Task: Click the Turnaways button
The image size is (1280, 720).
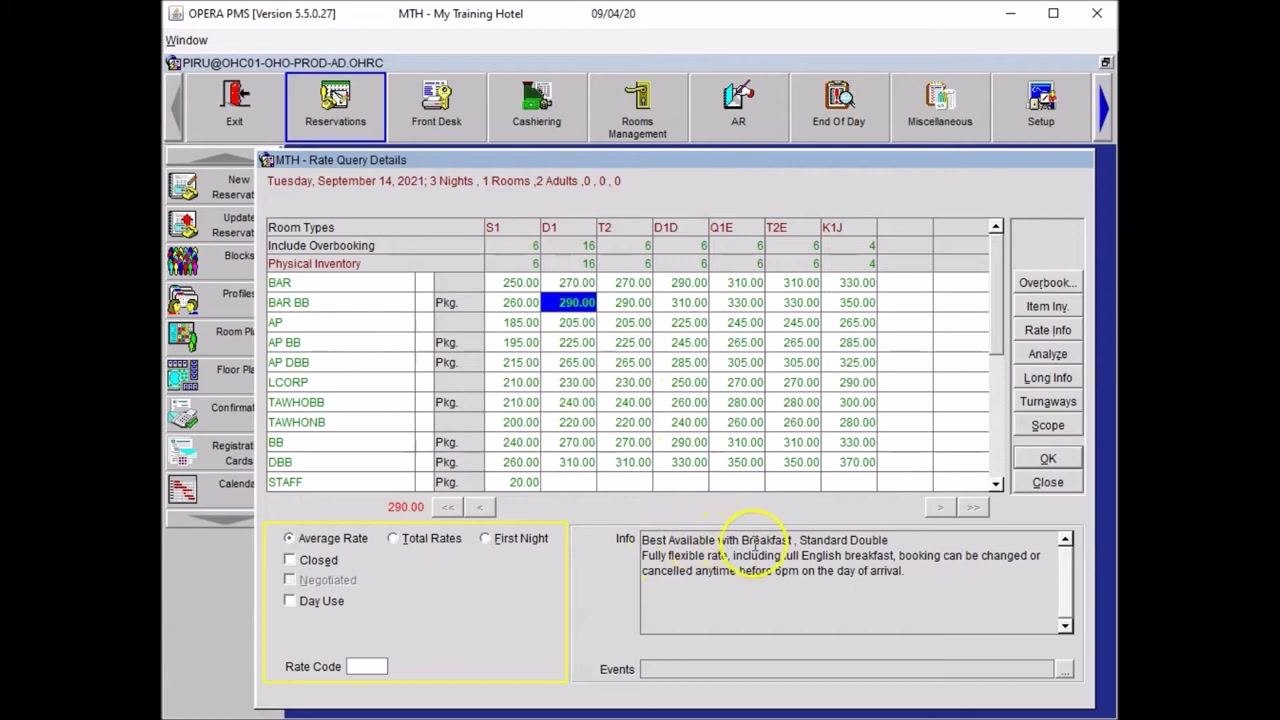Action: (x=1048, y=402)
